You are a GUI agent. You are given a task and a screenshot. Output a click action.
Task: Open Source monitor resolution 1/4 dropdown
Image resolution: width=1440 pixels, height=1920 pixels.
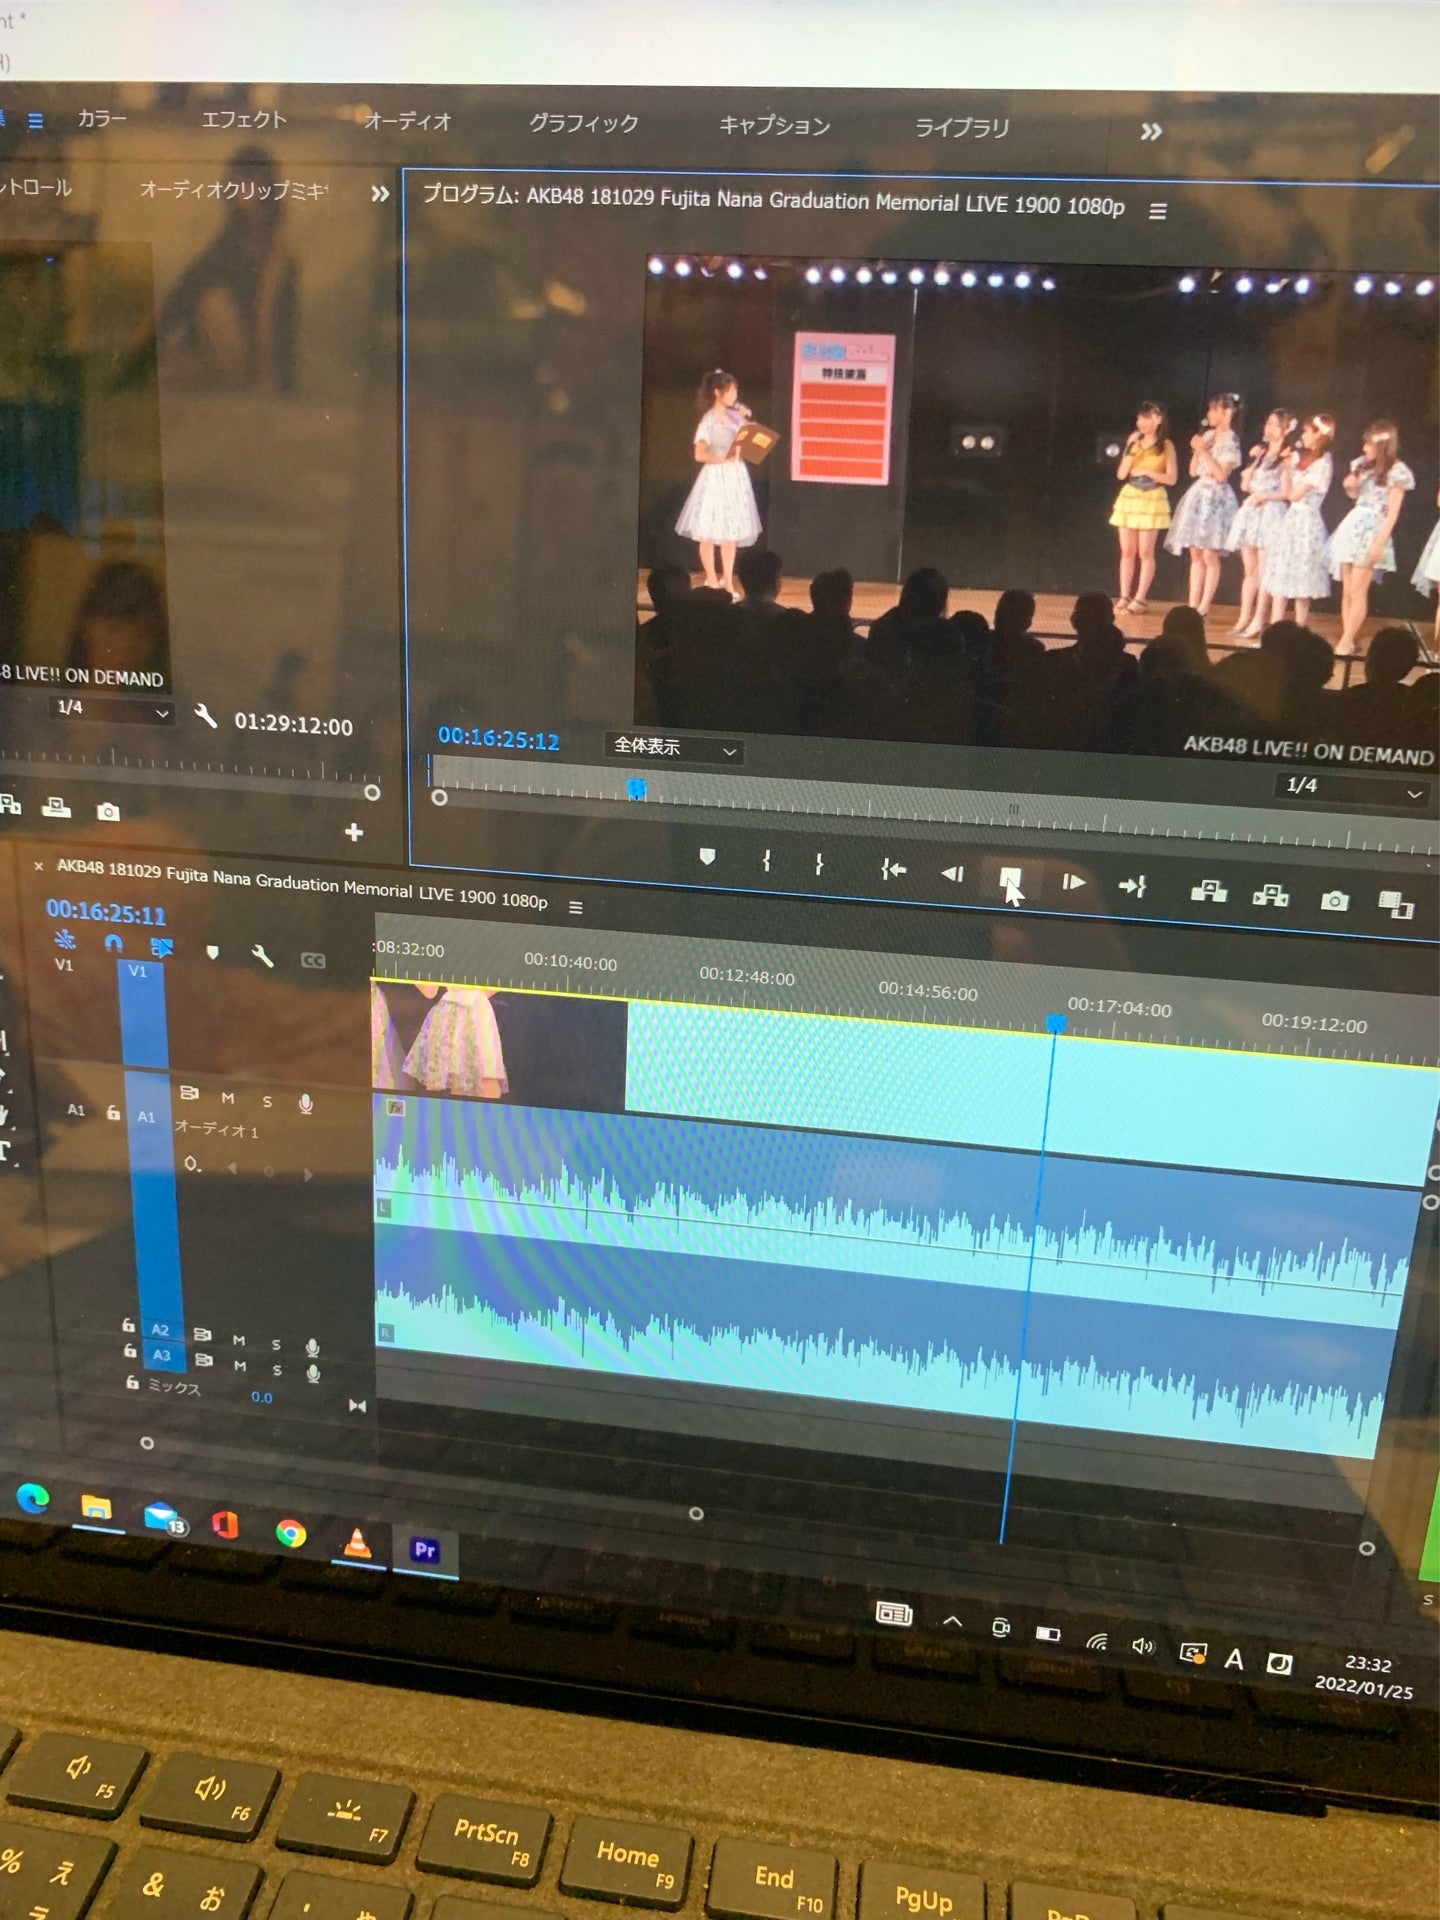[112, 709]
